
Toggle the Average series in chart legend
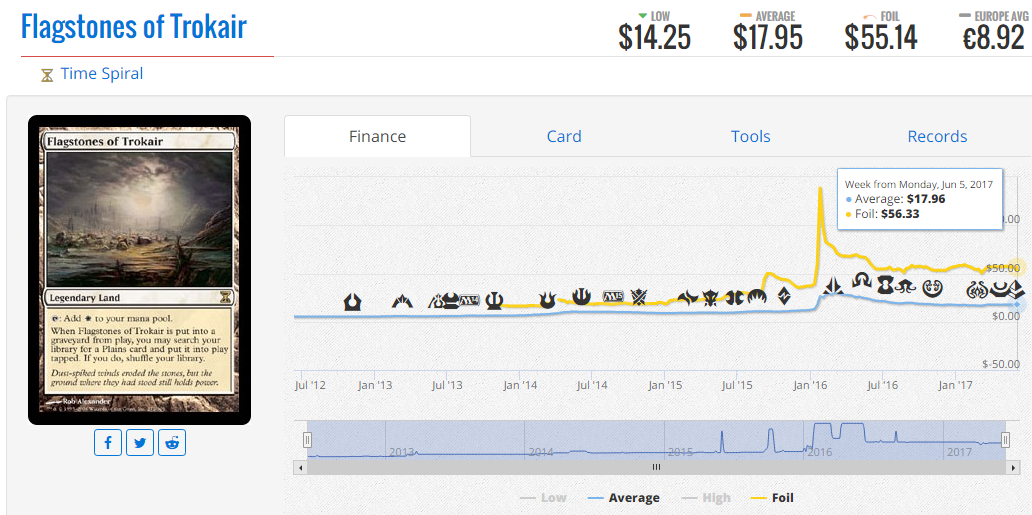click(622, 498)
